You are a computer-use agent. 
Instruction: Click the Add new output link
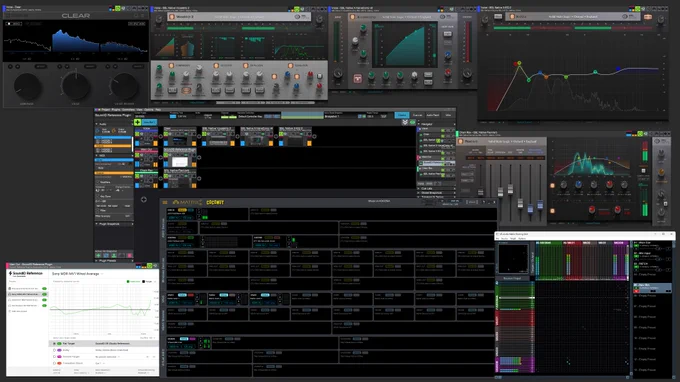[x=20, y=311]
